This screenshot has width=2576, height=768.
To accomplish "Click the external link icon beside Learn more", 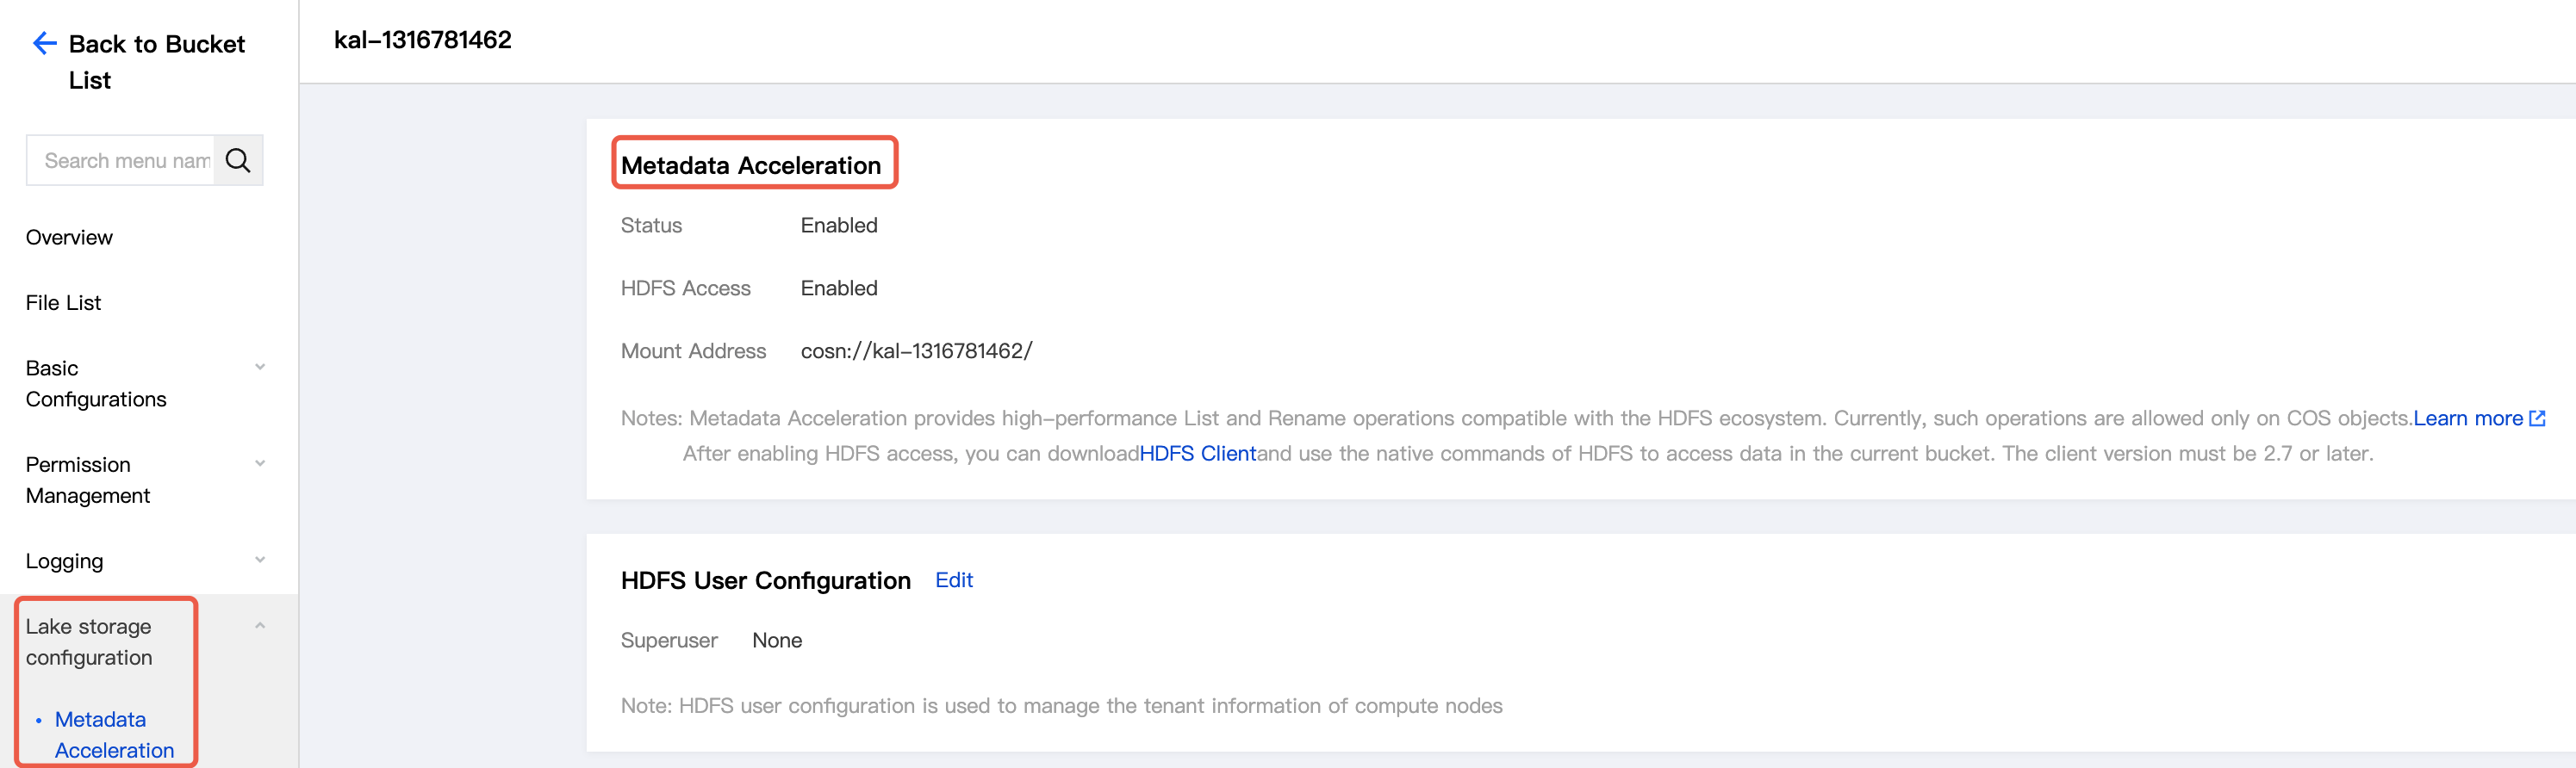I will coord(2537,418).
